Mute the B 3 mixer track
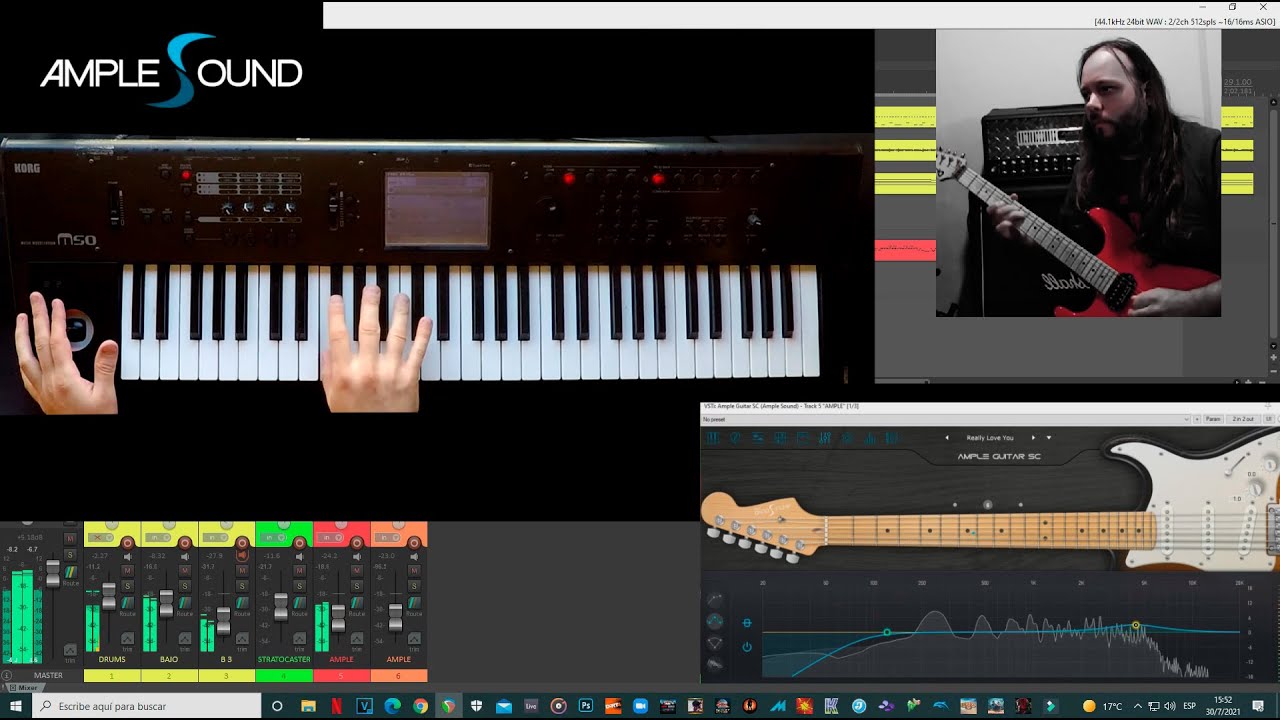 coord(242,570)
